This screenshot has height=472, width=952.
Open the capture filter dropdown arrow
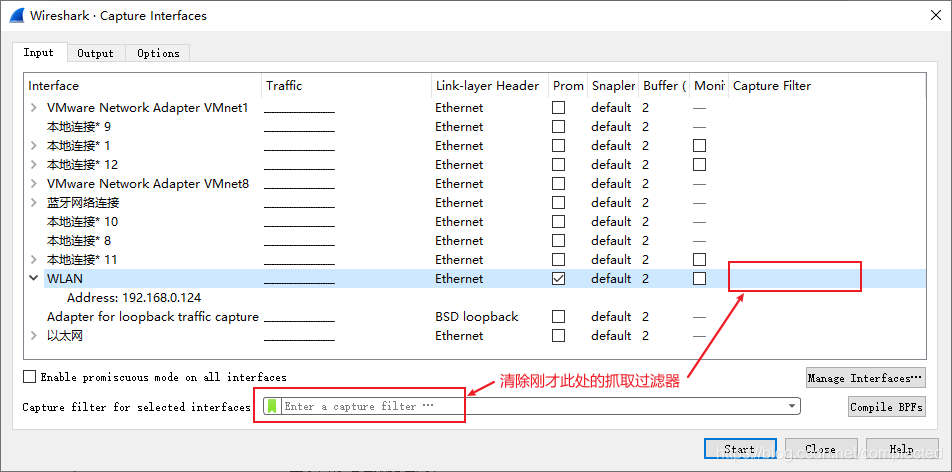tap(792, 406)
